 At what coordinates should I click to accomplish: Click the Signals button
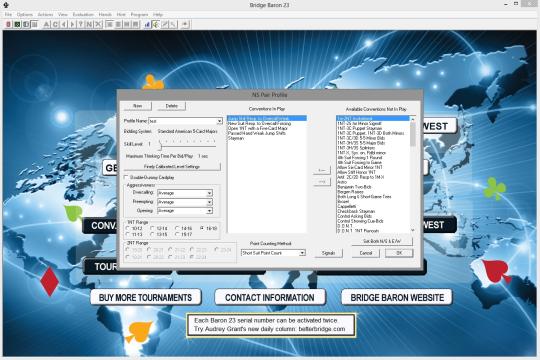pos(329,253)
